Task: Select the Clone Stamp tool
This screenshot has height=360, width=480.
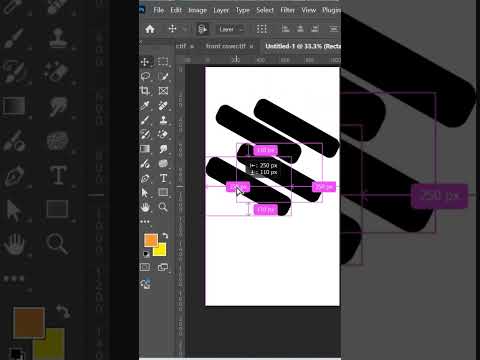Action: click(x=163, y=120)
